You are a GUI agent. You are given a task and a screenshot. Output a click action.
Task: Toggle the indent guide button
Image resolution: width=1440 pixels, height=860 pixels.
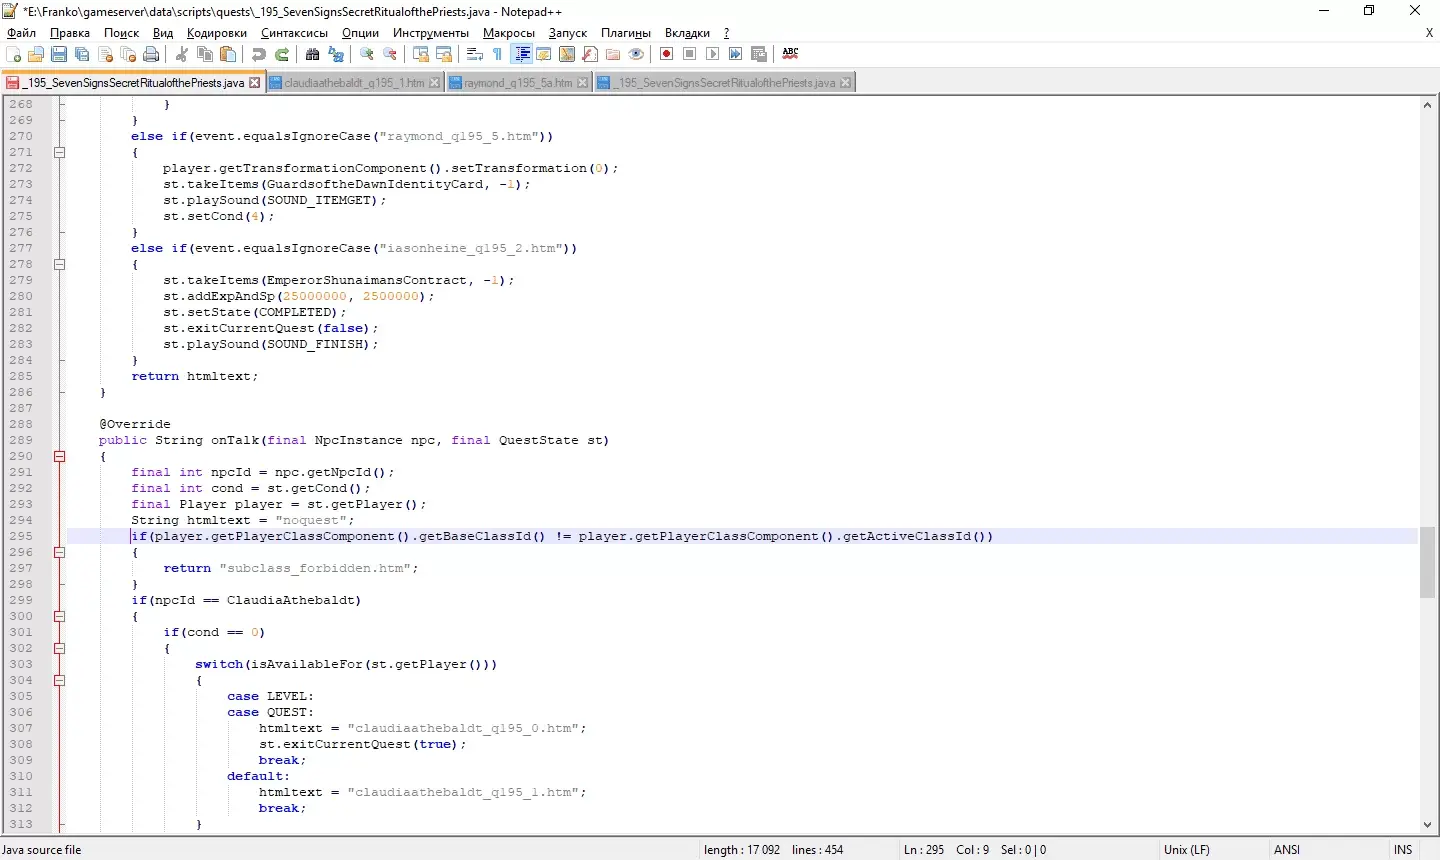pyautogui.click(x=521, y=54)
